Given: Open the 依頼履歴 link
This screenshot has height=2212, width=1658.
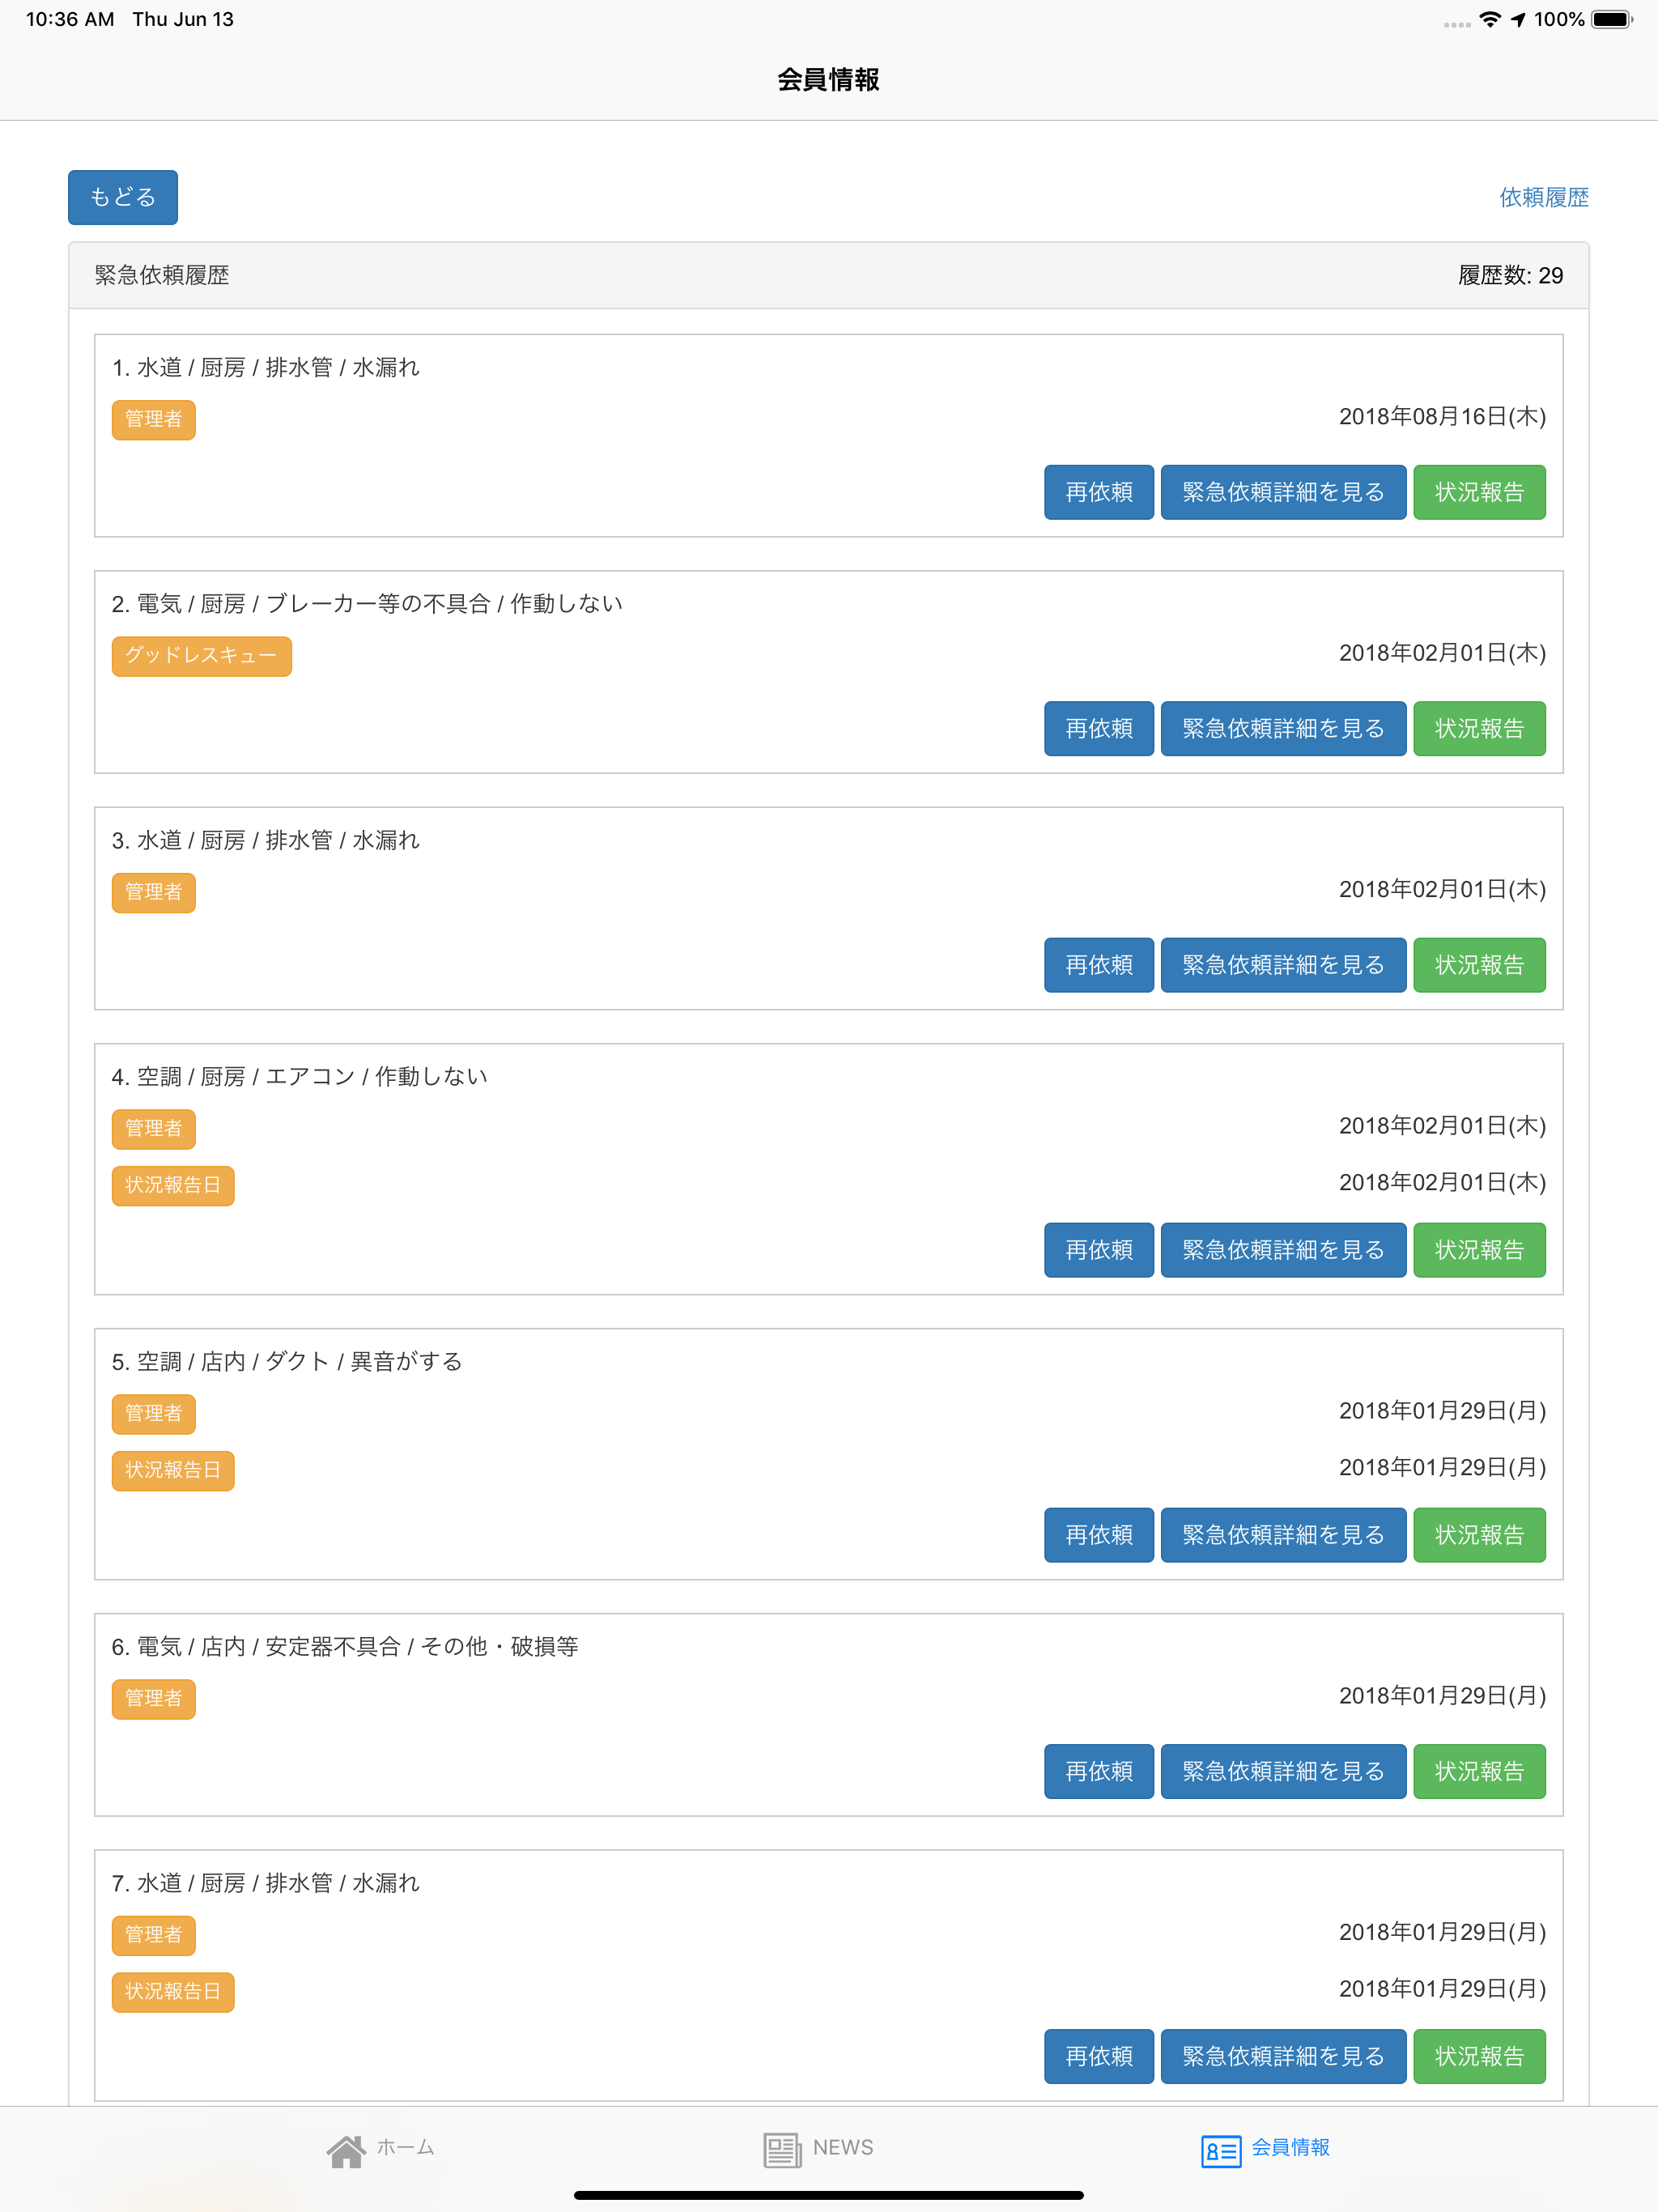Looking at the screenshot, I should tap(1543, 198).
